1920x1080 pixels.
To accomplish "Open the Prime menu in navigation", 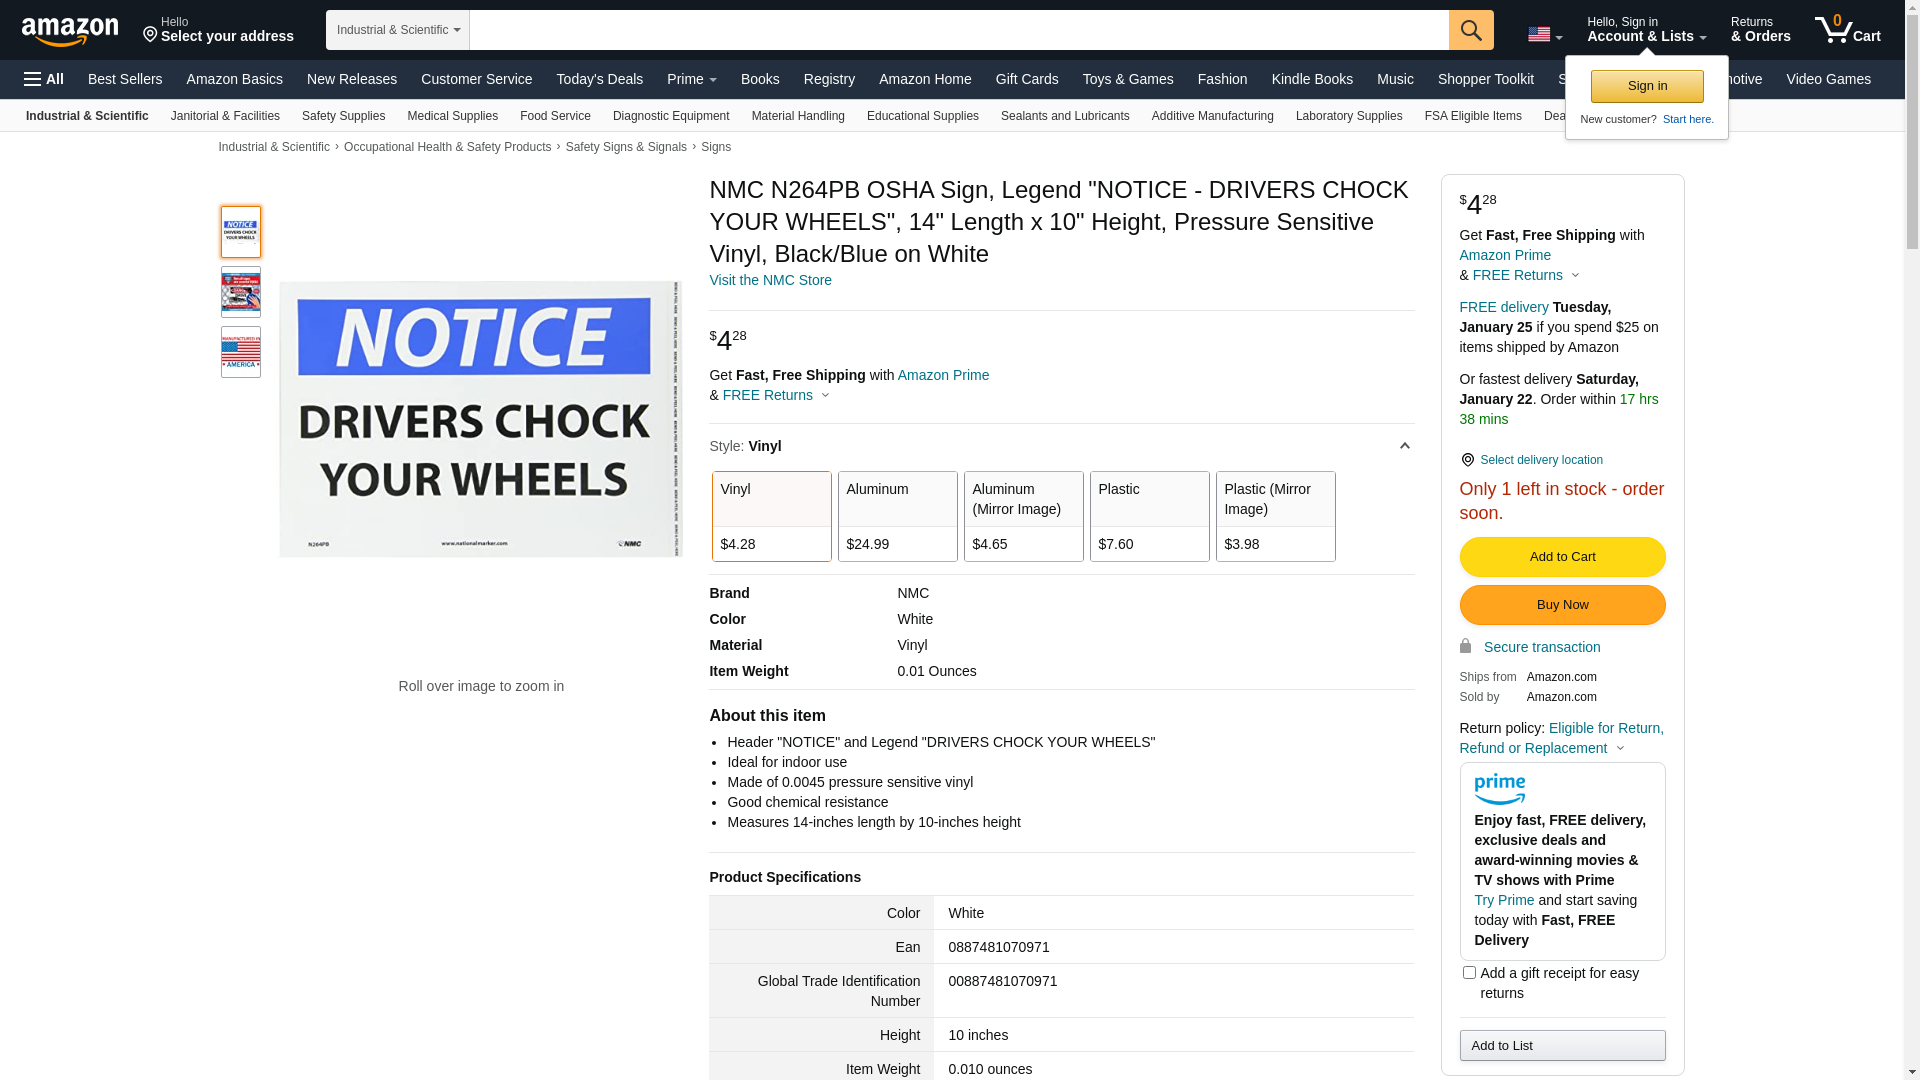I will 691,79.
